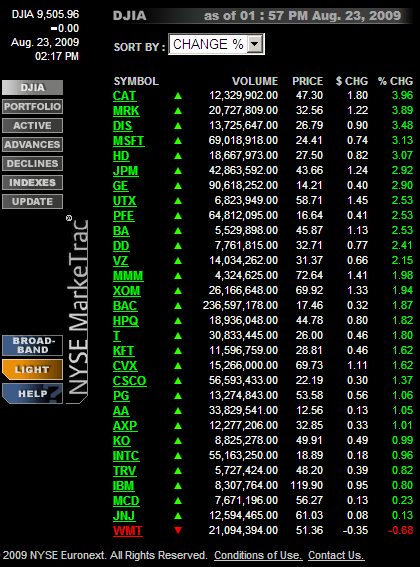The width and height of the screenshot is (420, 567).
Task: Switch to the ACTIVE tab
Action: [x=32, y=125]
